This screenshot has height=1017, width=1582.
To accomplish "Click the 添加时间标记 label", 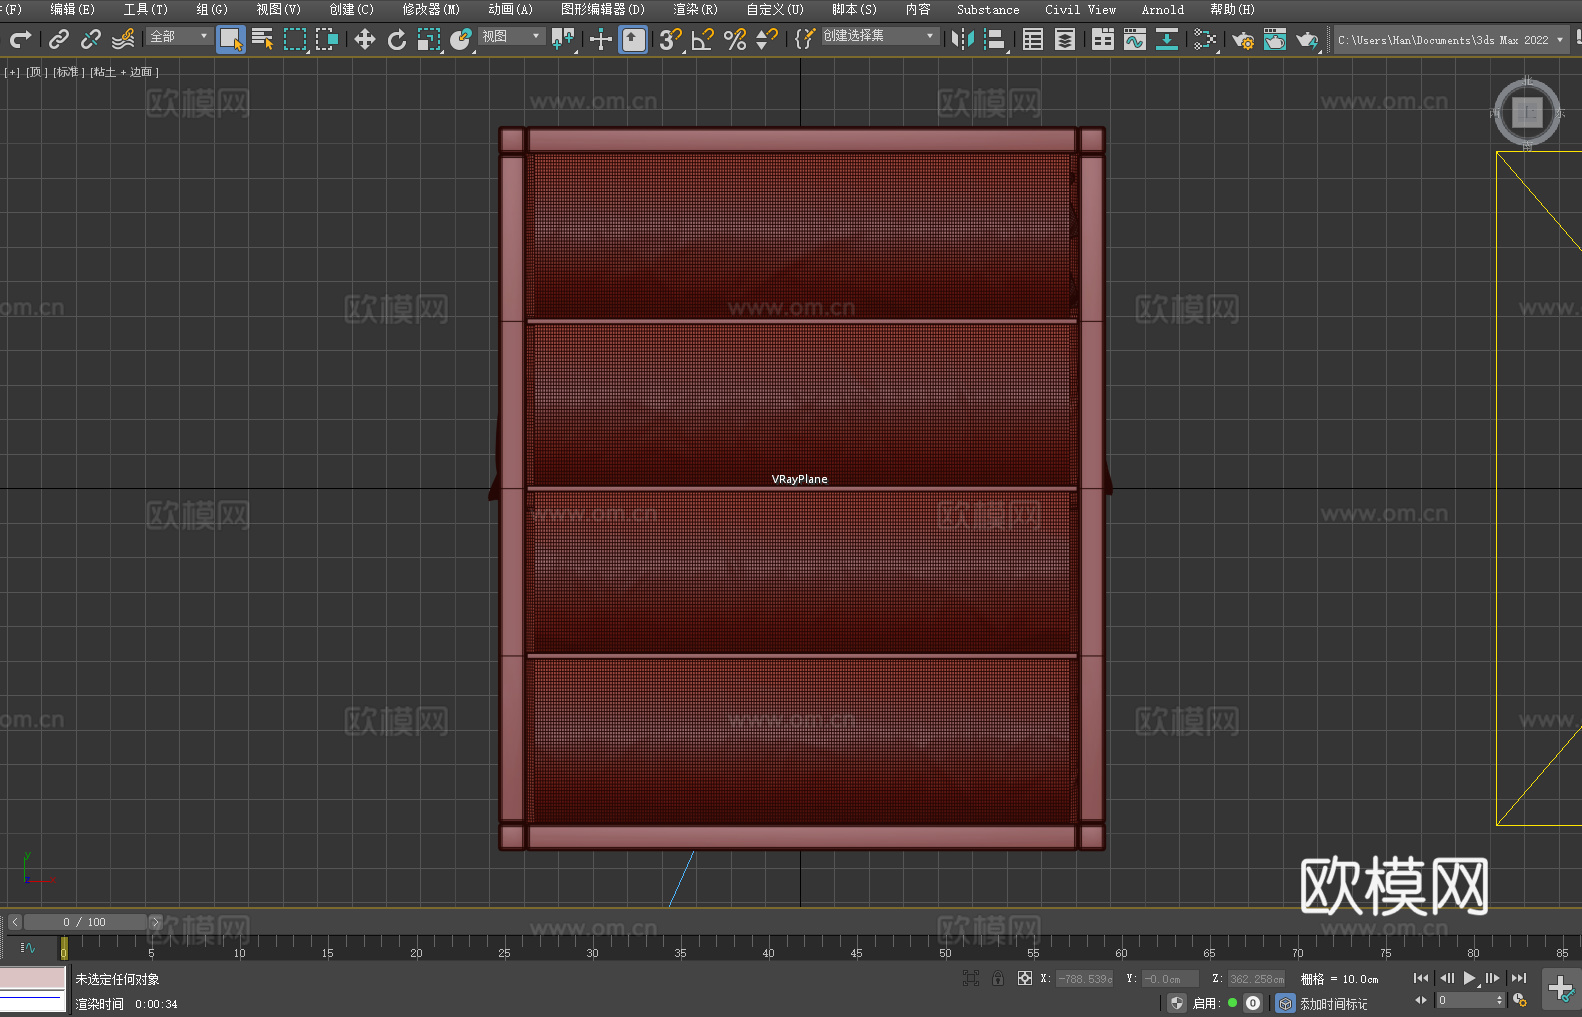I will [x=1333, y=1003].
